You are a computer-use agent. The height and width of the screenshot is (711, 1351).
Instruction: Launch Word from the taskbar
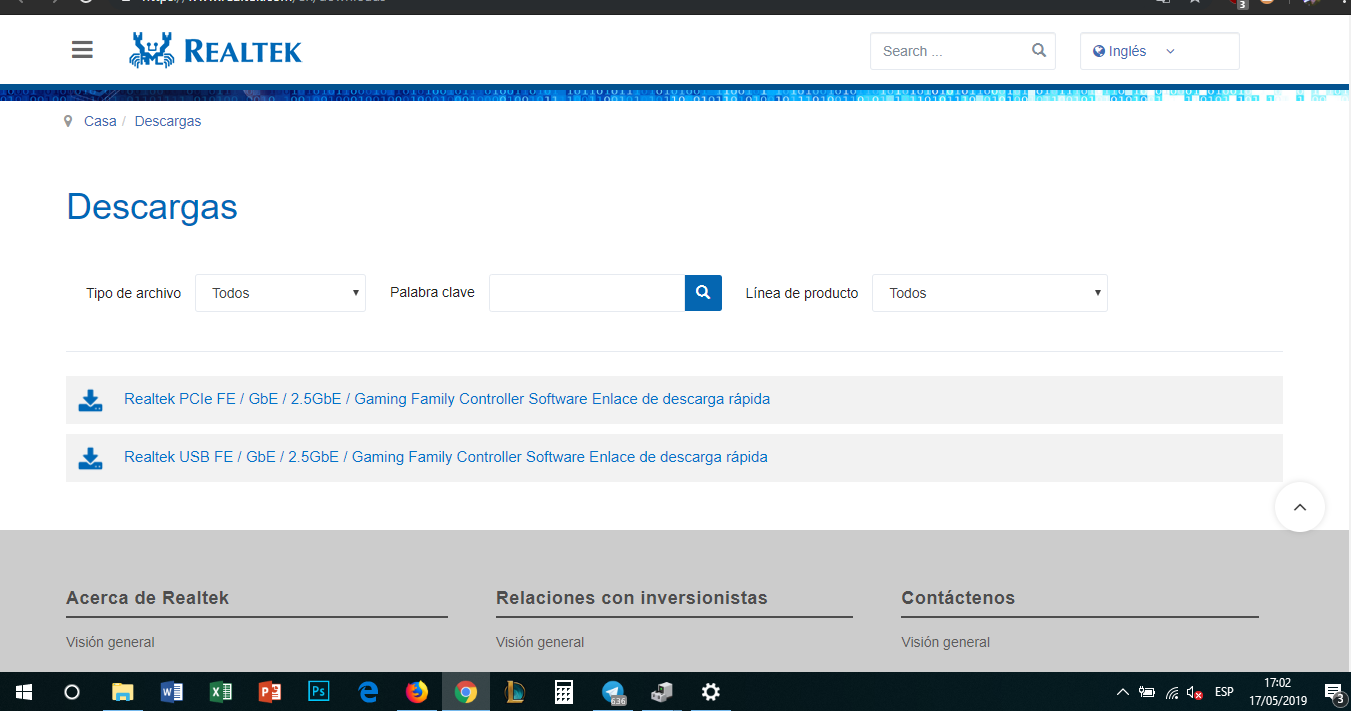[172, 692]
